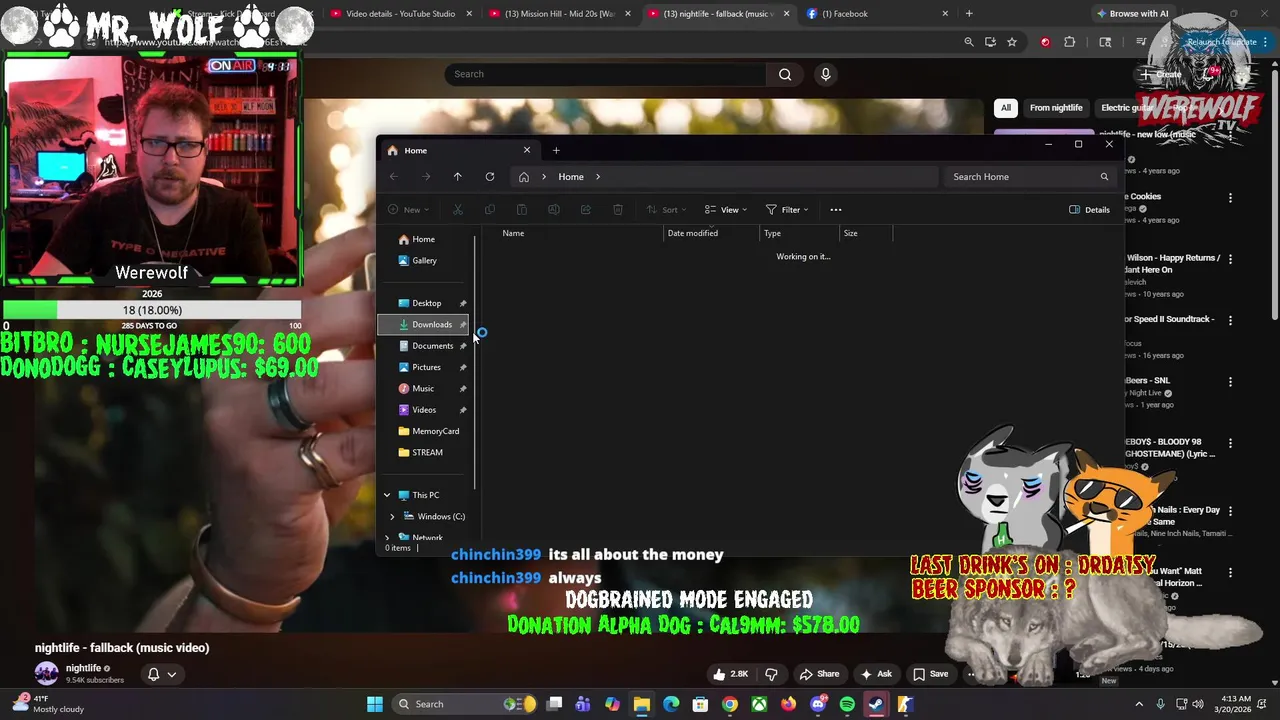Expand the Windows (C:) drive node
Screen dimensions: 1280x720
pos(392,517)
